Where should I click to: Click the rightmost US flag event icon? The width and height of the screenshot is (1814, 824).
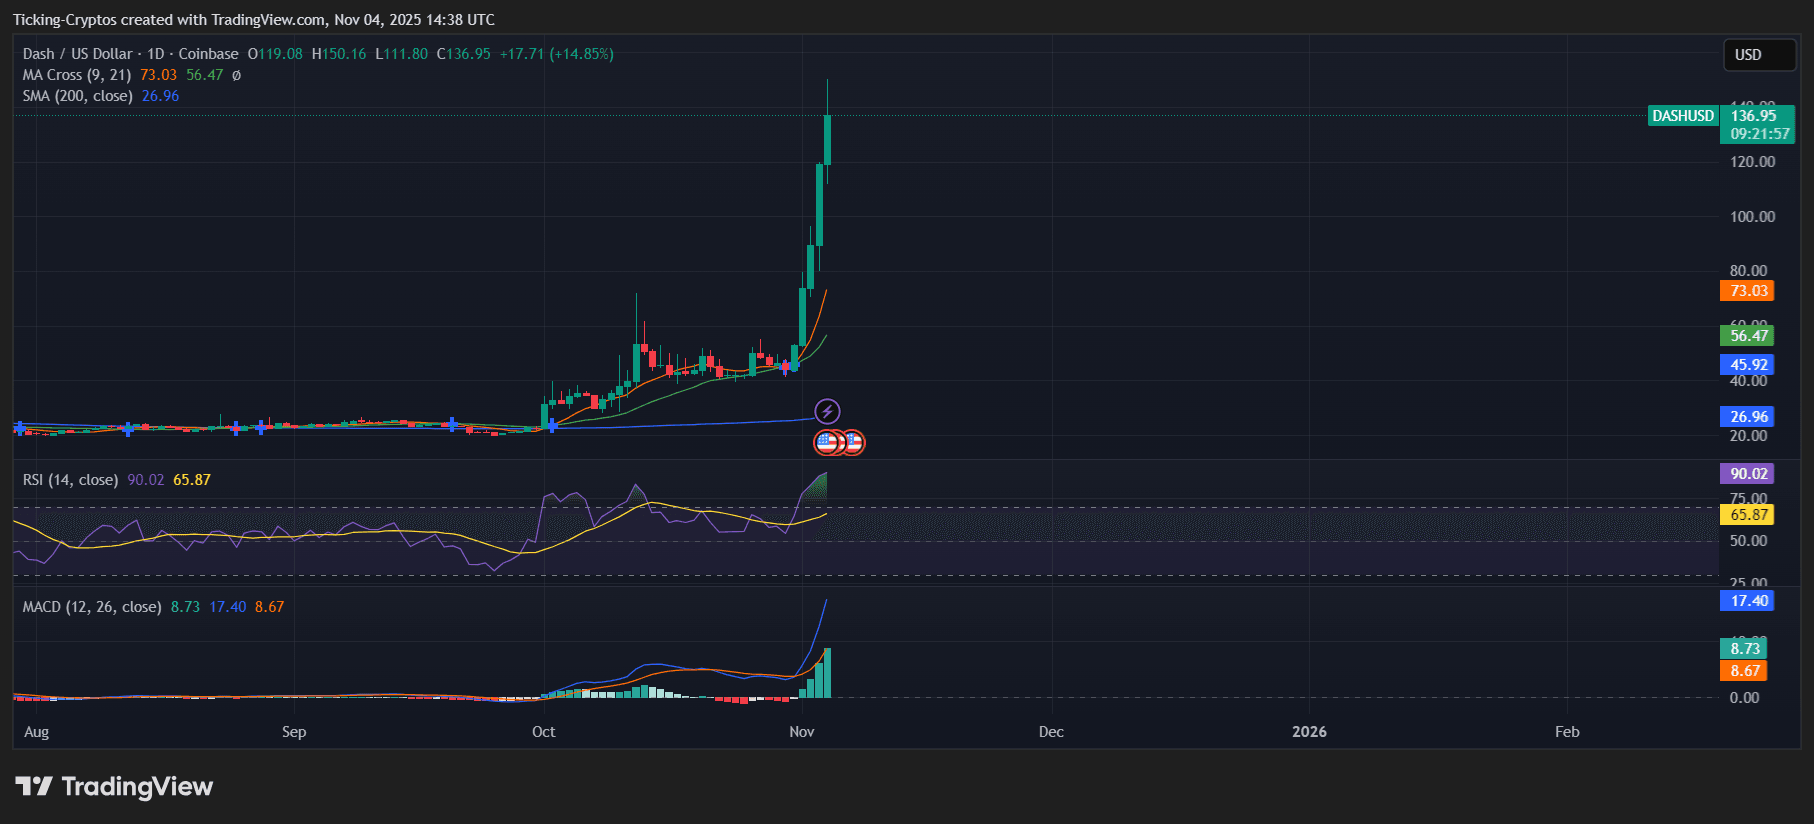pos(853,442)
